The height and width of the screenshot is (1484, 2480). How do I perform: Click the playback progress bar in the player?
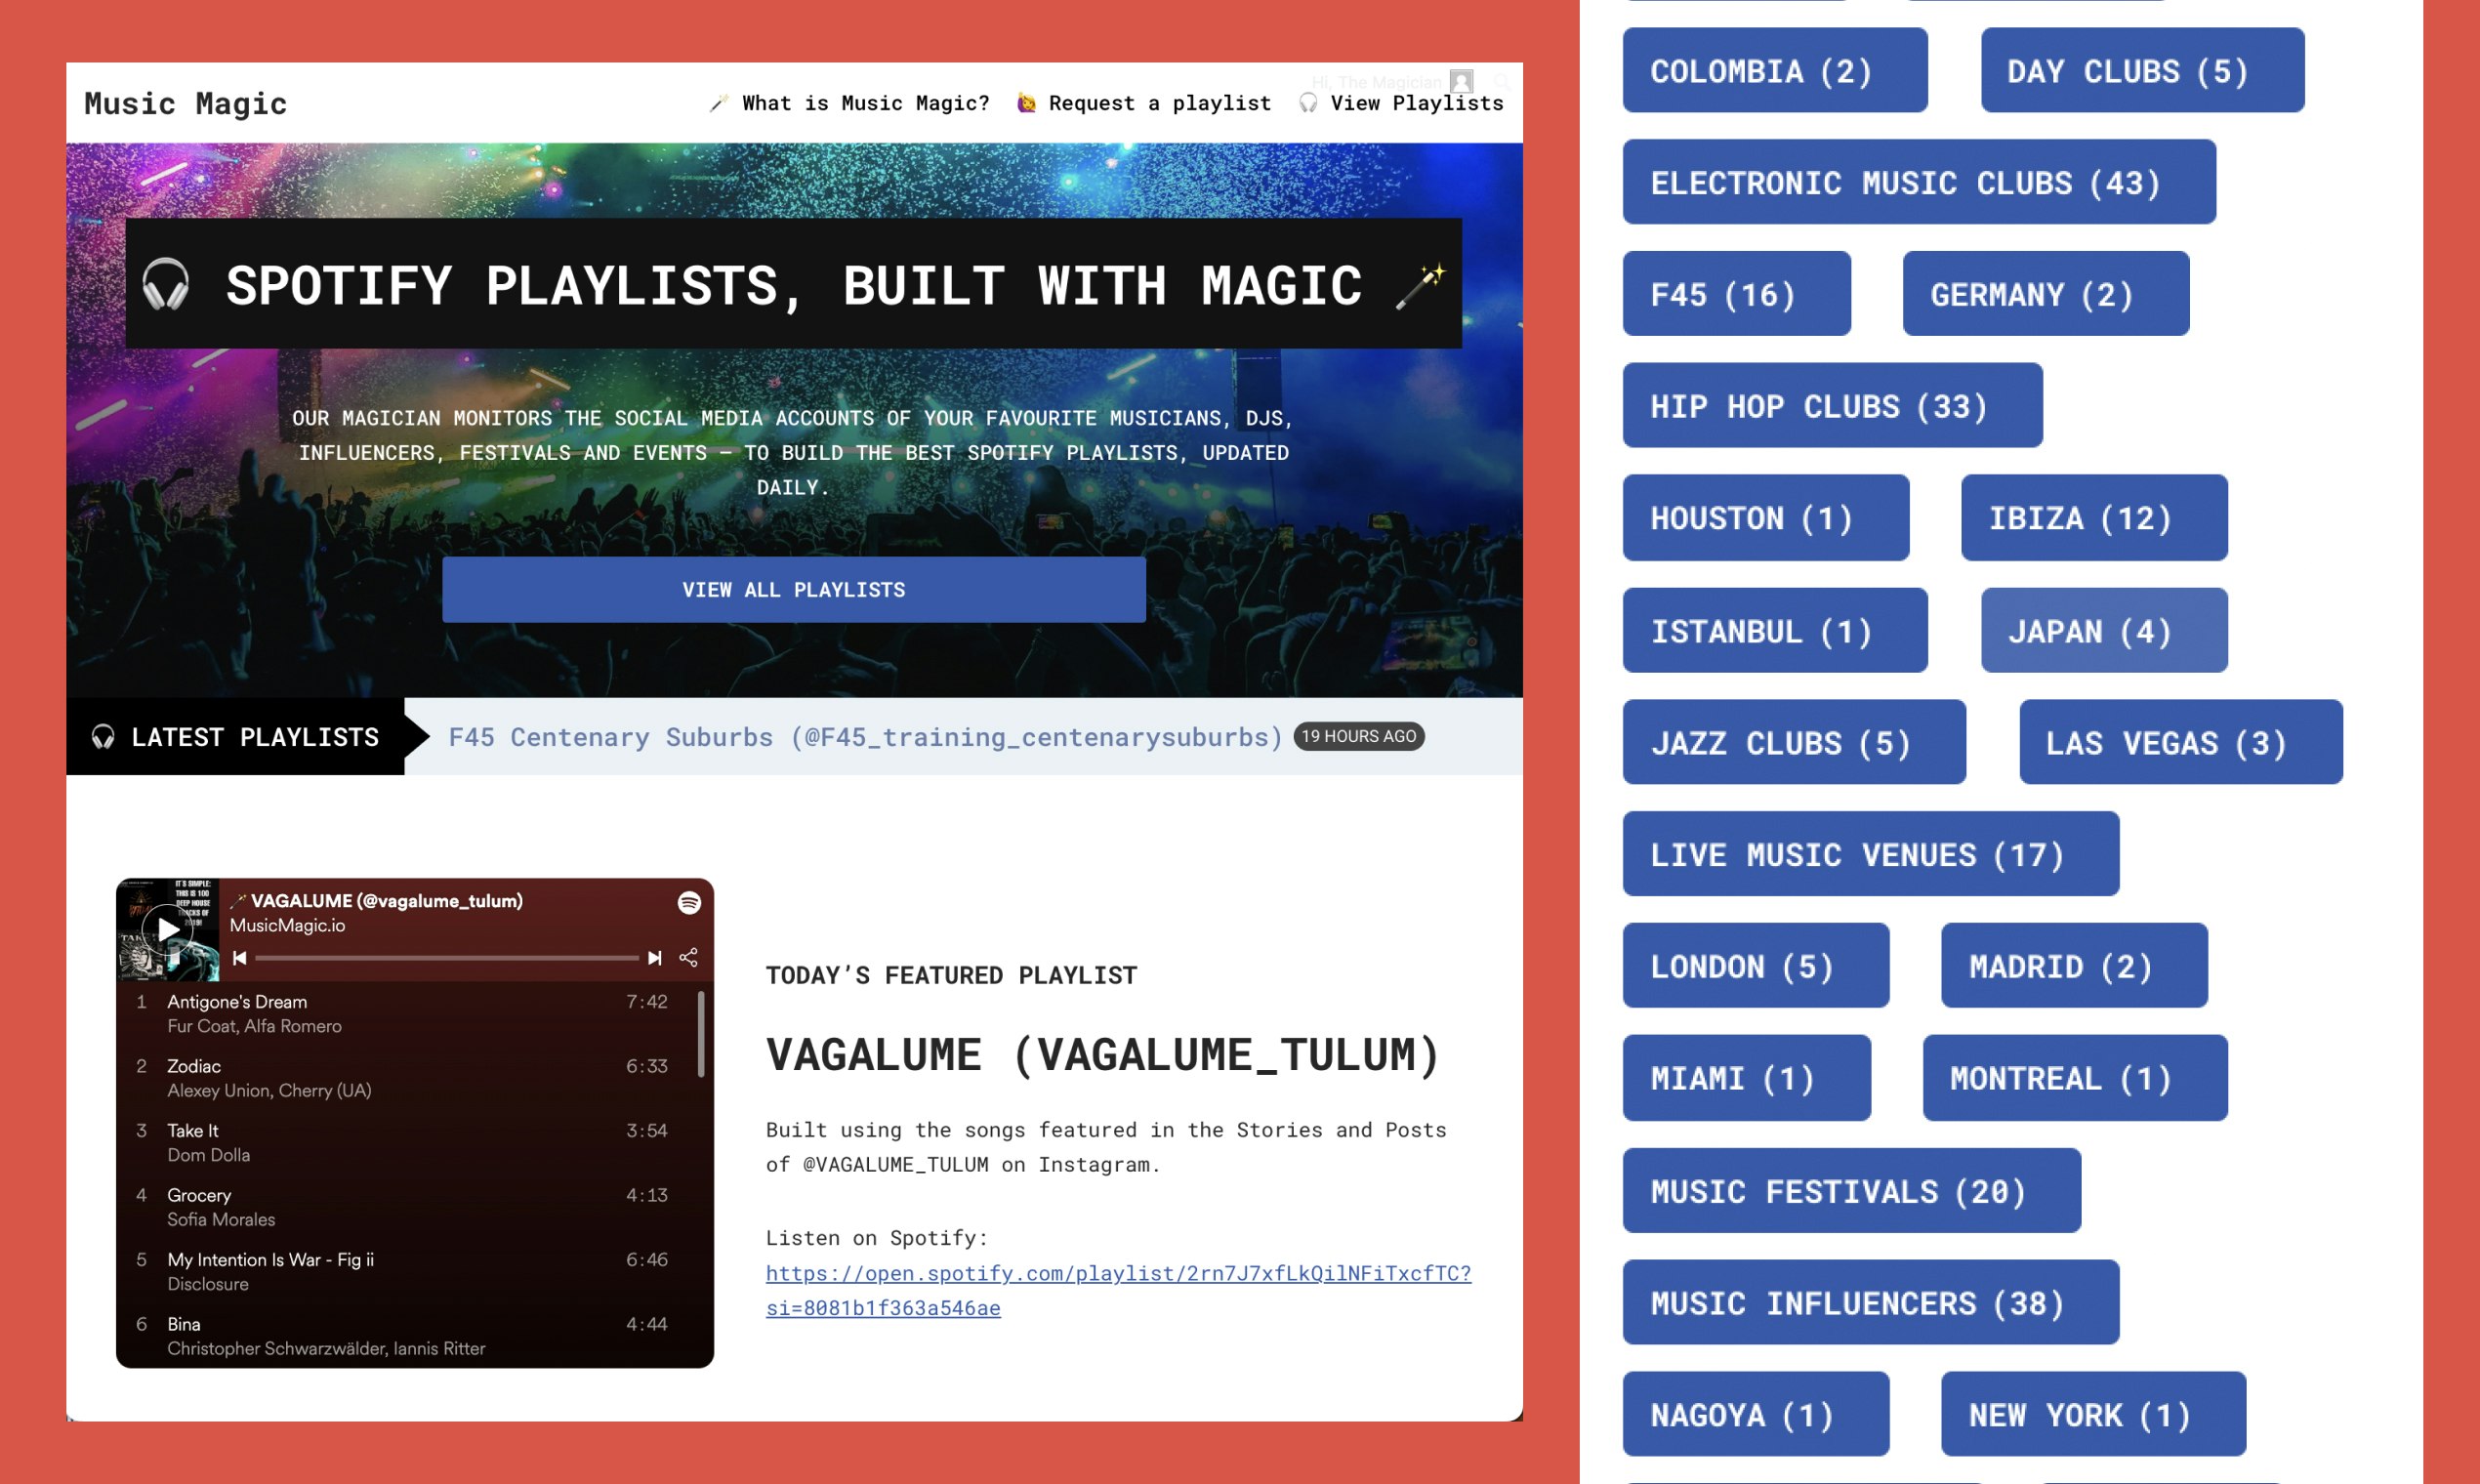[447, 958]
